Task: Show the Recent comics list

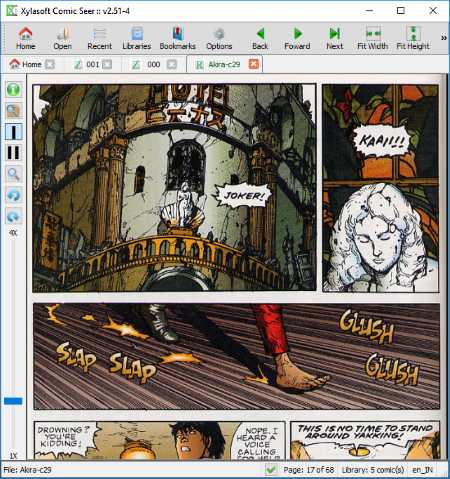Action: coord(99,38)
